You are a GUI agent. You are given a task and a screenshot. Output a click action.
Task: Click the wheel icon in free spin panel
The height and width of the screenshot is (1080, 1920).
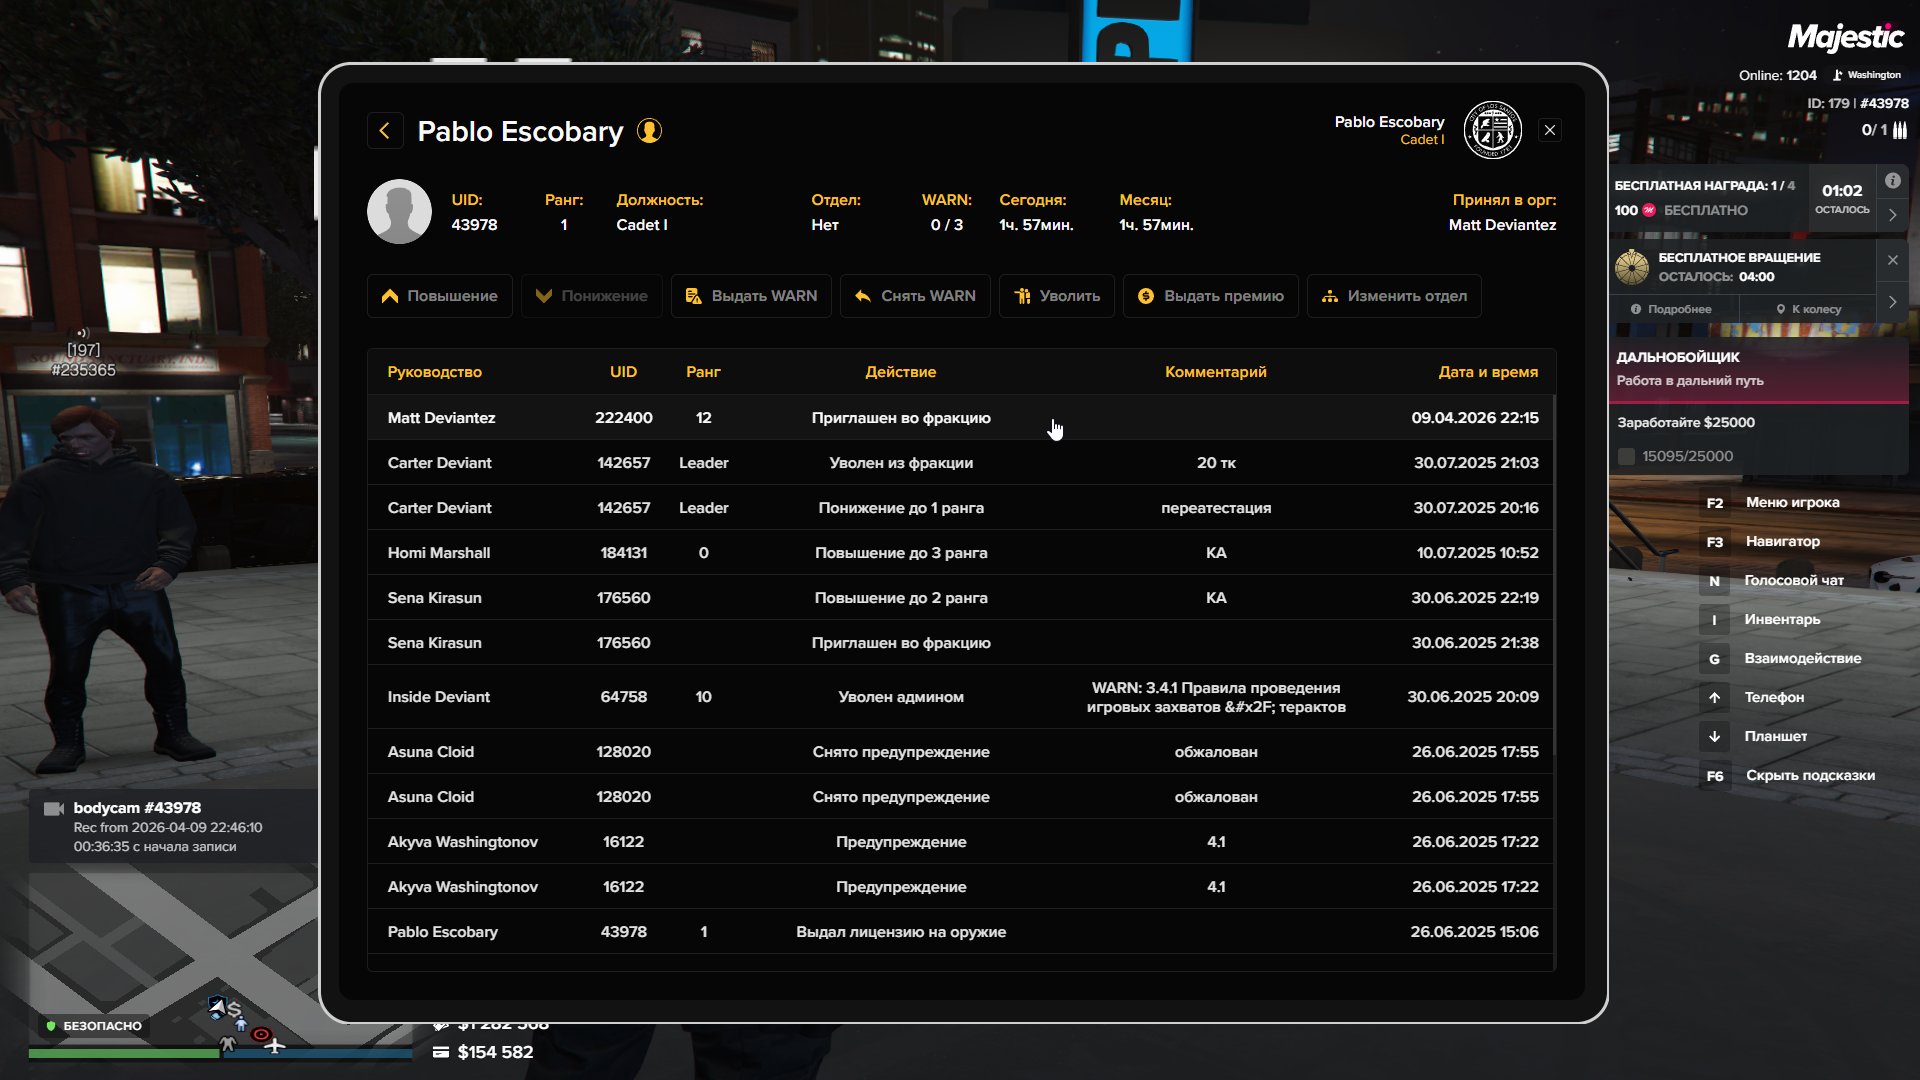(1632, 267)
